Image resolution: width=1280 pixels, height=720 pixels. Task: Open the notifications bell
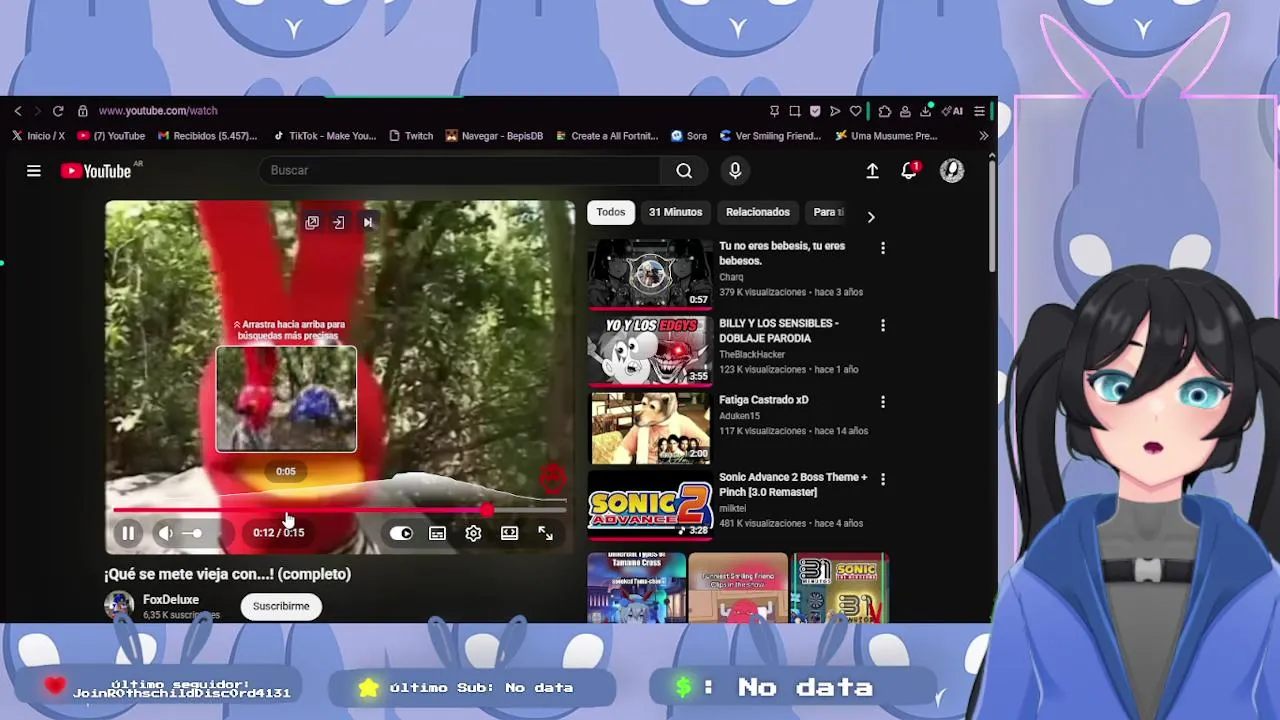point(909,171)
